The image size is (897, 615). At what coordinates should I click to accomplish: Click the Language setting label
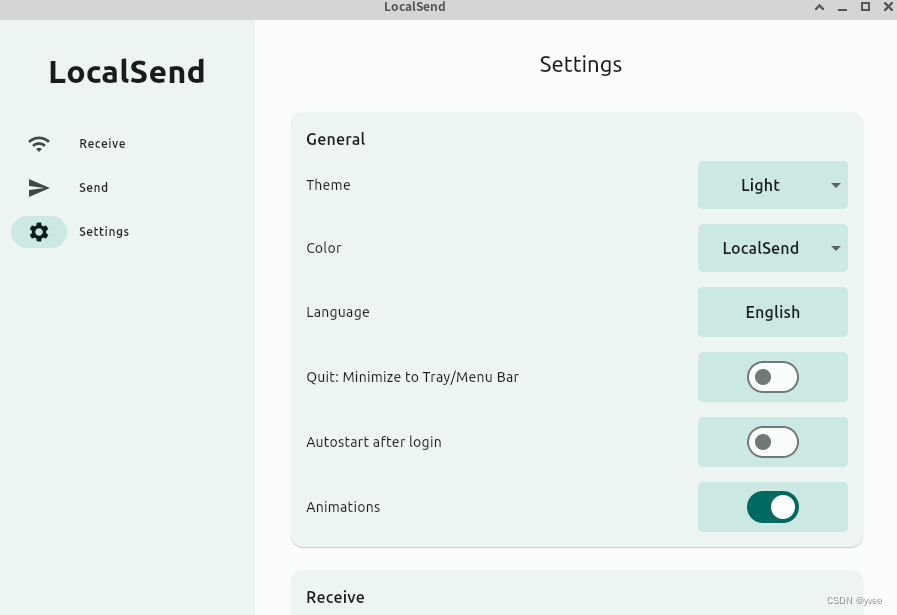338,312
